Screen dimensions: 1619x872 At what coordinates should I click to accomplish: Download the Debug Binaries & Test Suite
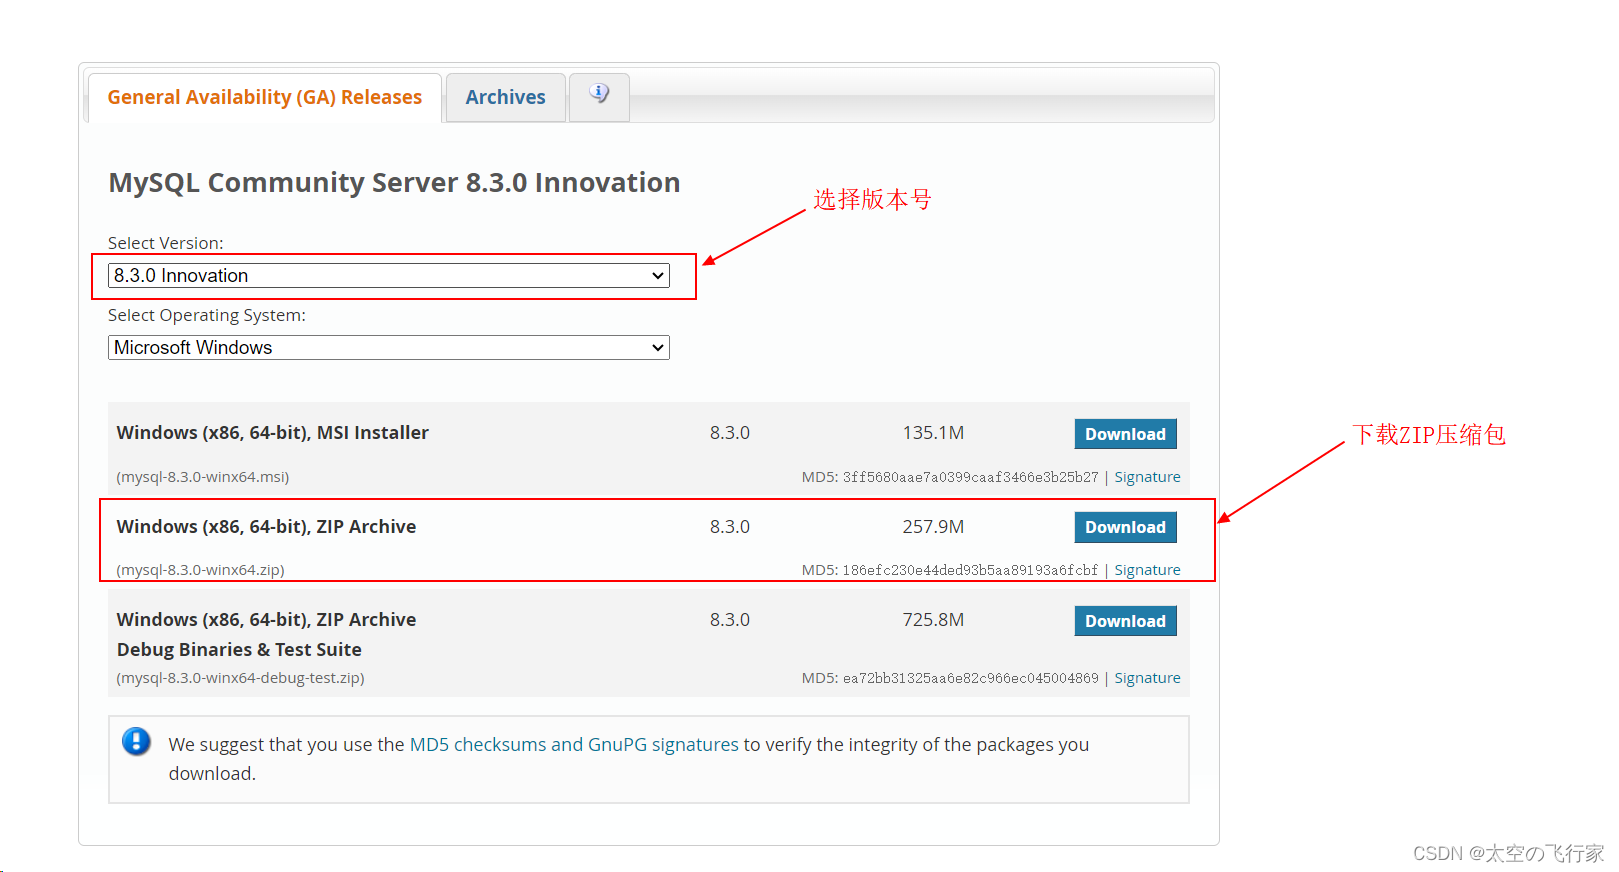pyautogui.click(x=1125, y=621)
